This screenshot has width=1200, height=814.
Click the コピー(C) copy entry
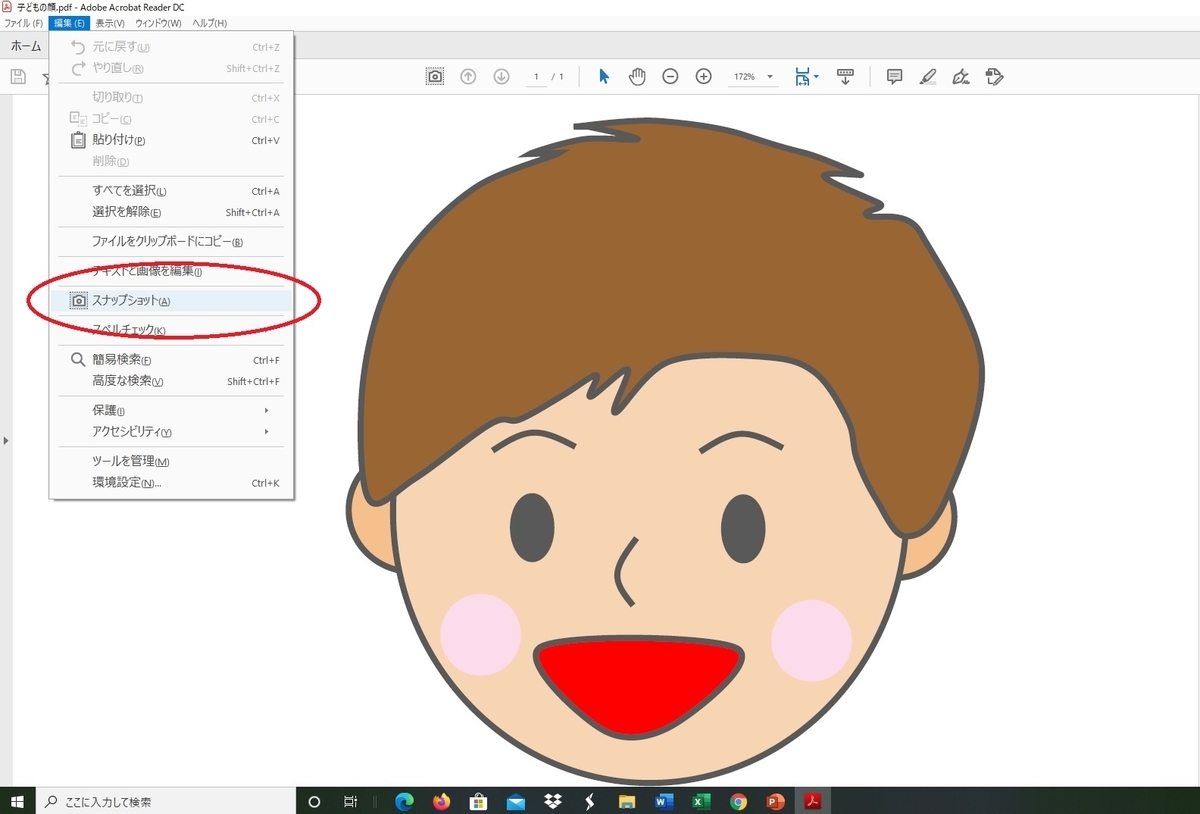coord(172,119)
